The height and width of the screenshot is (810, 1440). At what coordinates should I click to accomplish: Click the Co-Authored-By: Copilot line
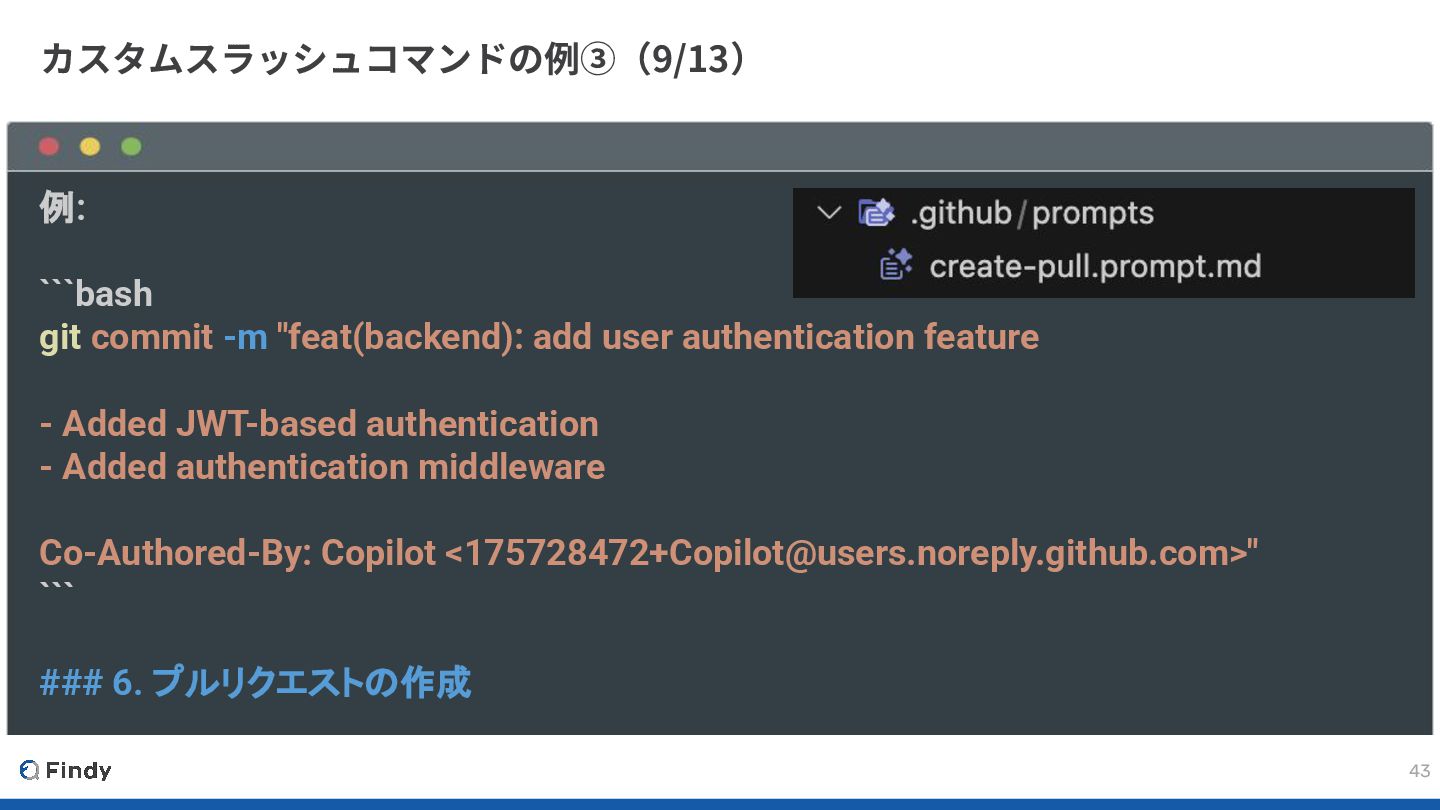point(649,553)
